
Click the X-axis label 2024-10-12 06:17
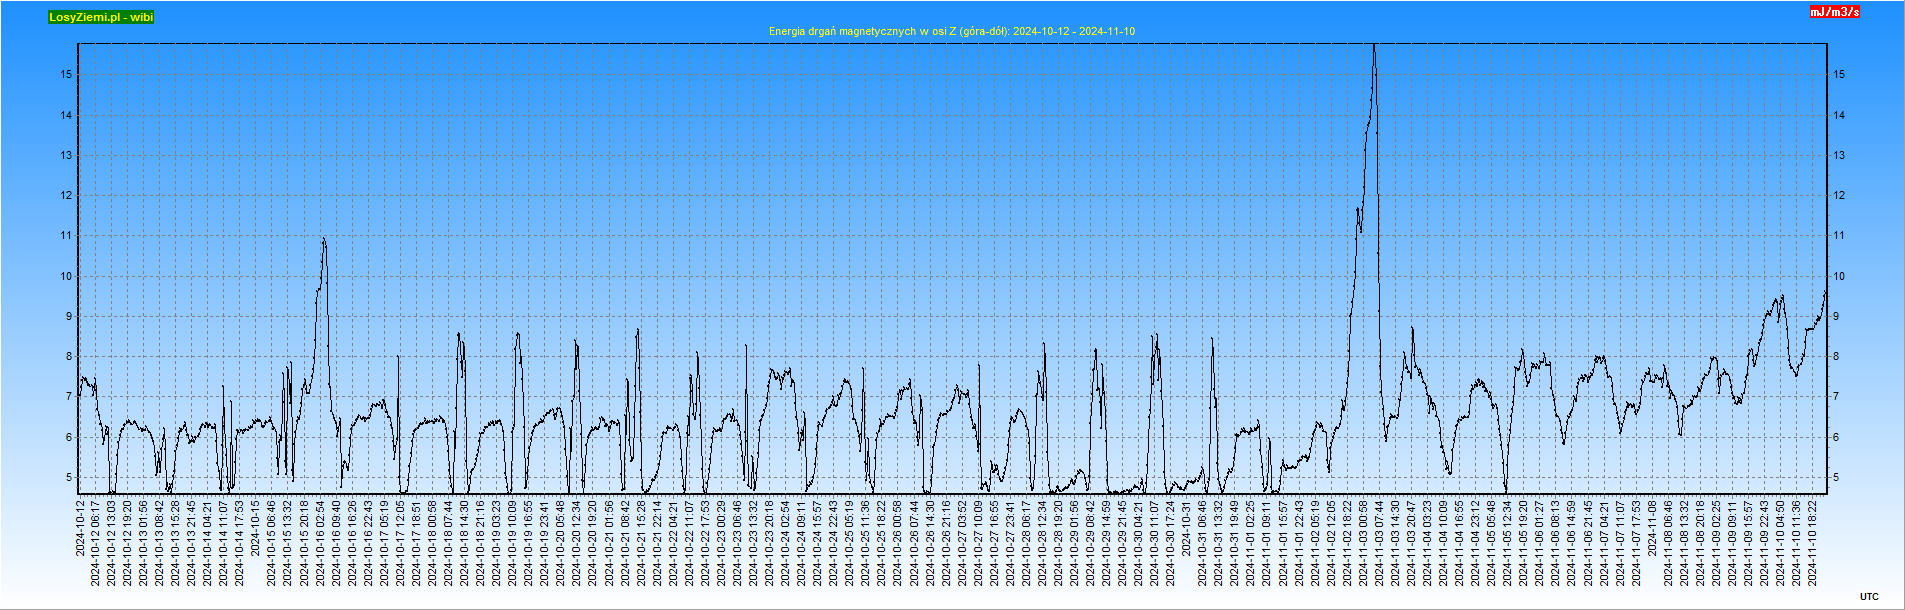(96, 543)
